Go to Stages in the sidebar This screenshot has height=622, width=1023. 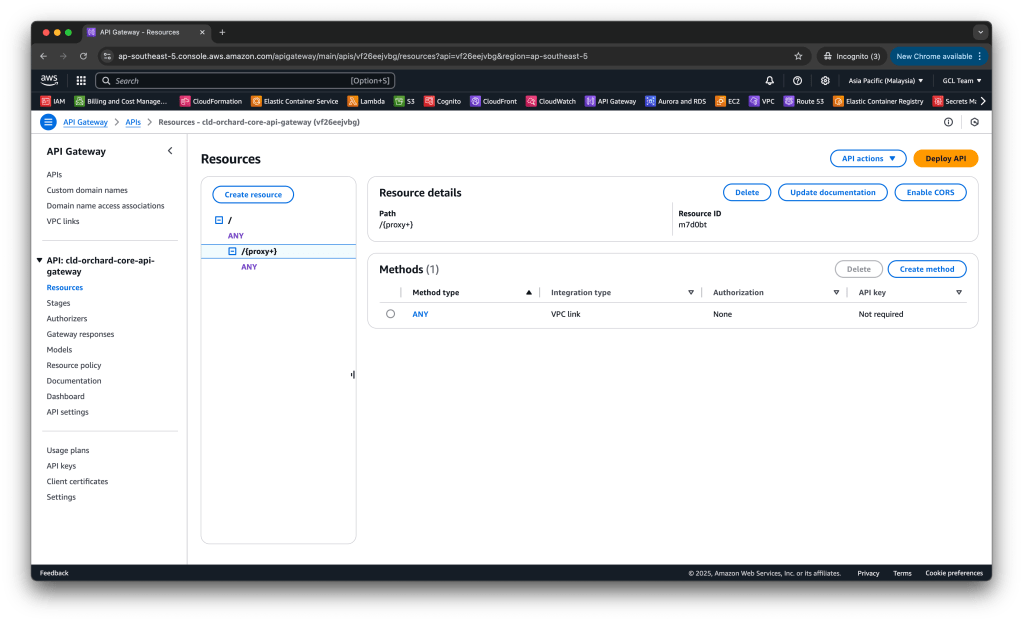(x=58, y=303)
